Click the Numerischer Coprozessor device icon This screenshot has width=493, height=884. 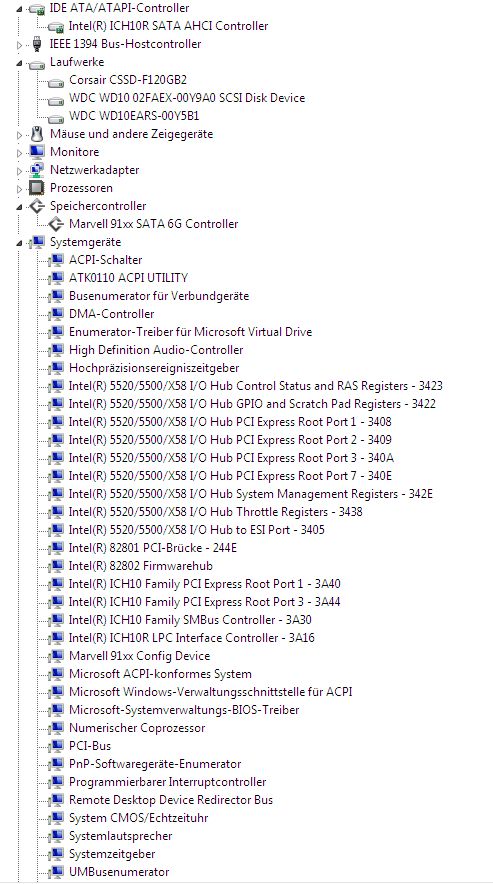coord(56,728)
